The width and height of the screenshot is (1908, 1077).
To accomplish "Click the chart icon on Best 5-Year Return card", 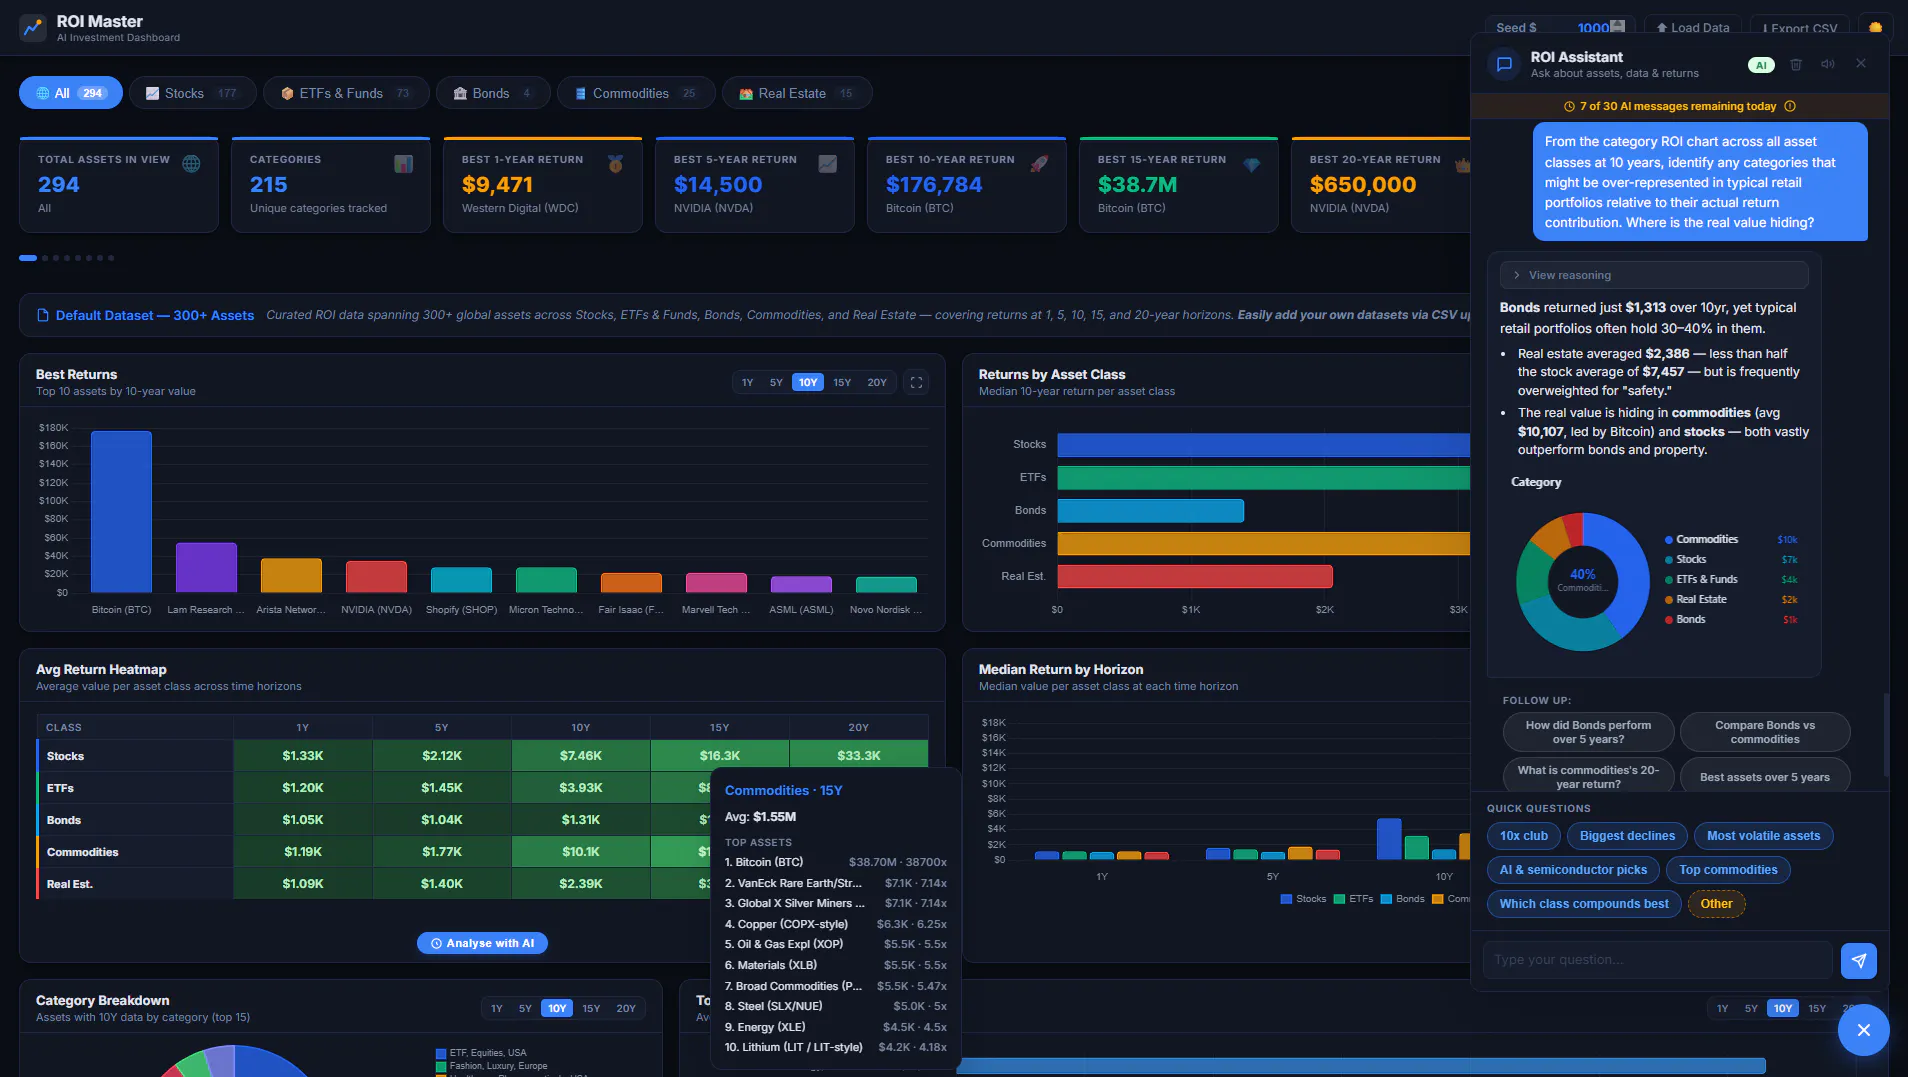I will click(x=828, y=164).
